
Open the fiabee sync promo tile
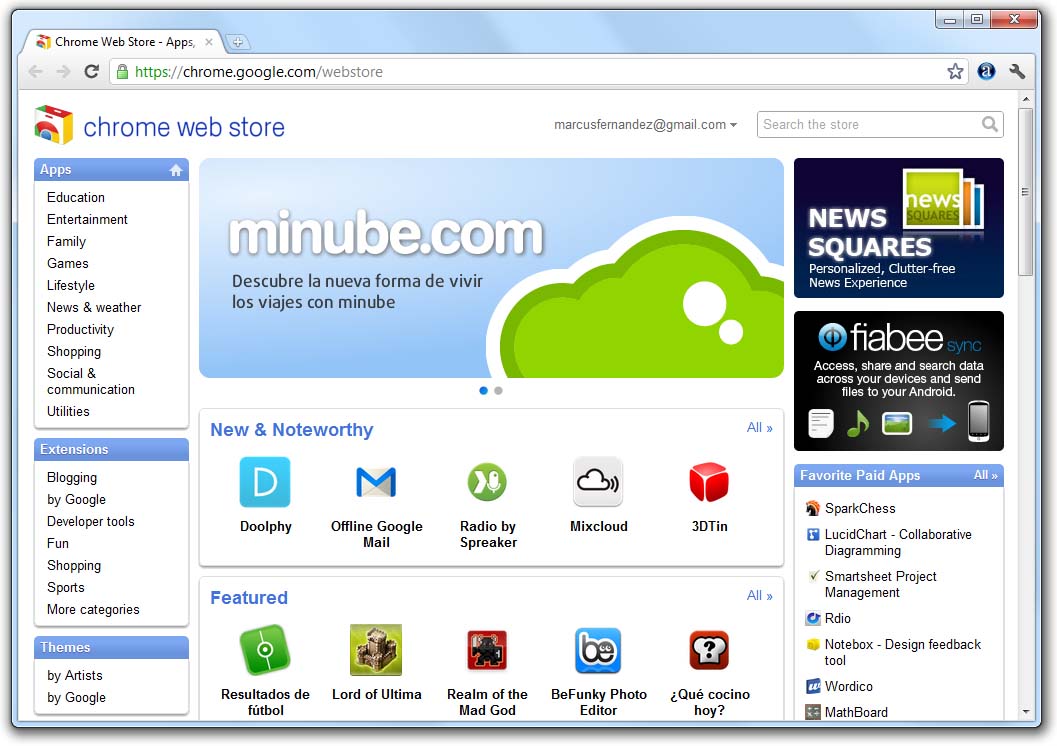point(899,381)
